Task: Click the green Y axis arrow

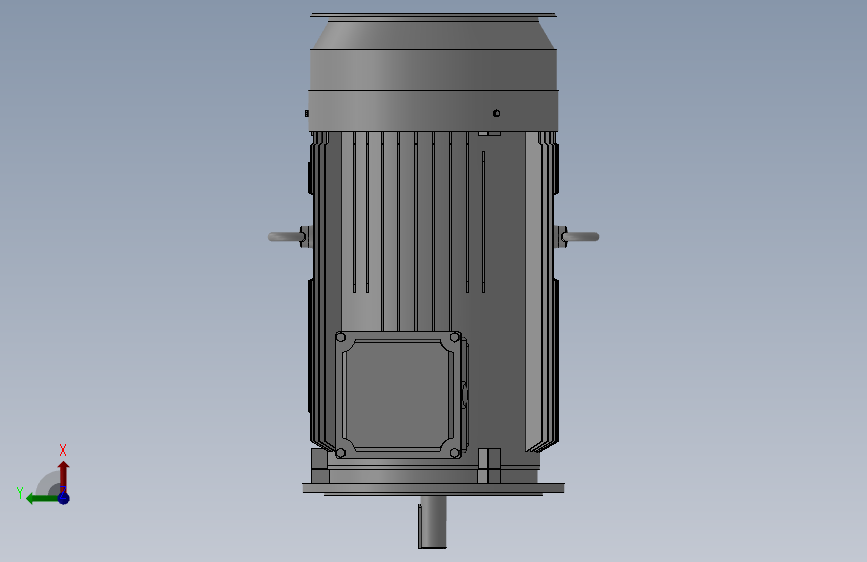Action: [x=42, y=499]
